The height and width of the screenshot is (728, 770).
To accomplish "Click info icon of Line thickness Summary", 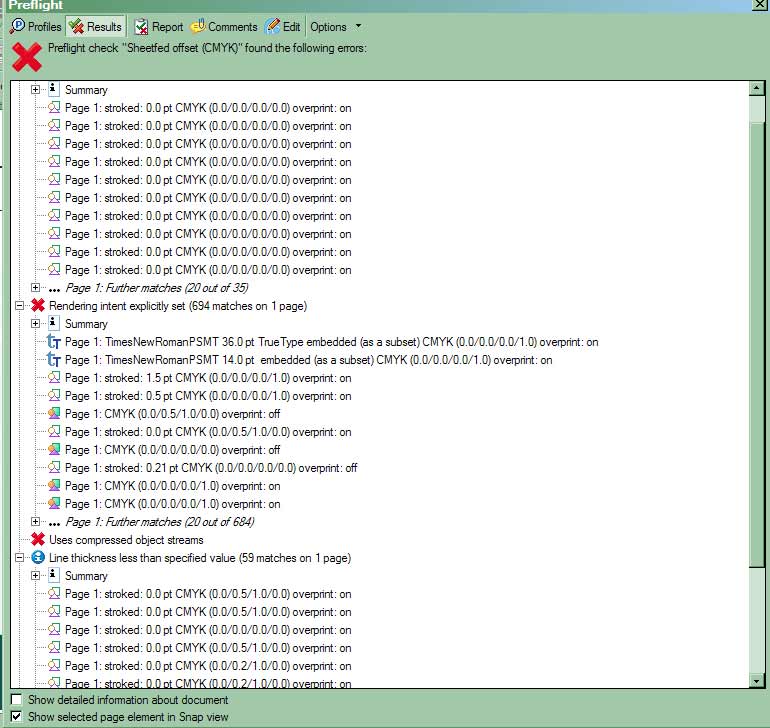I will pyautogui.click(x=54, y=575).
